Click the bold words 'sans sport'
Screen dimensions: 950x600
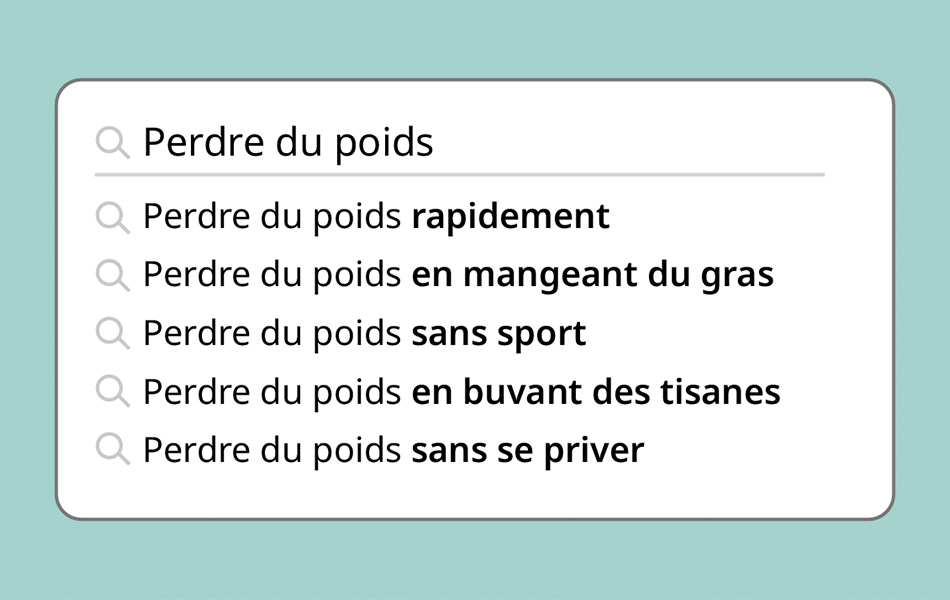tap(499, 334)
